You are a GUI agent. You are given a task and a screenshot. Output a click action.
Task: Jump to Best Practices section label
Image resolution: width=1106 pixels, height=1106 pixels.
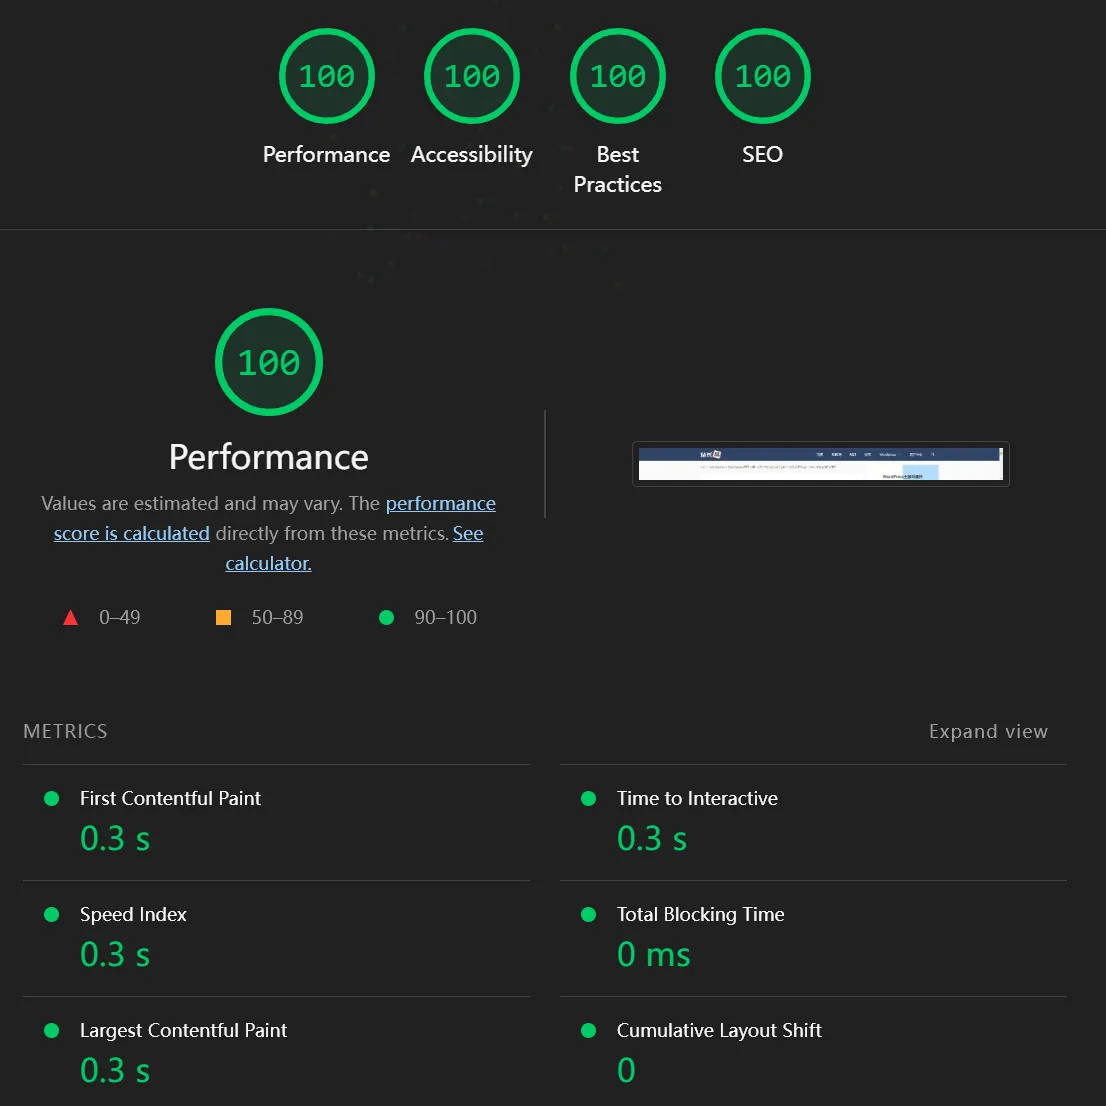(617, 169)
